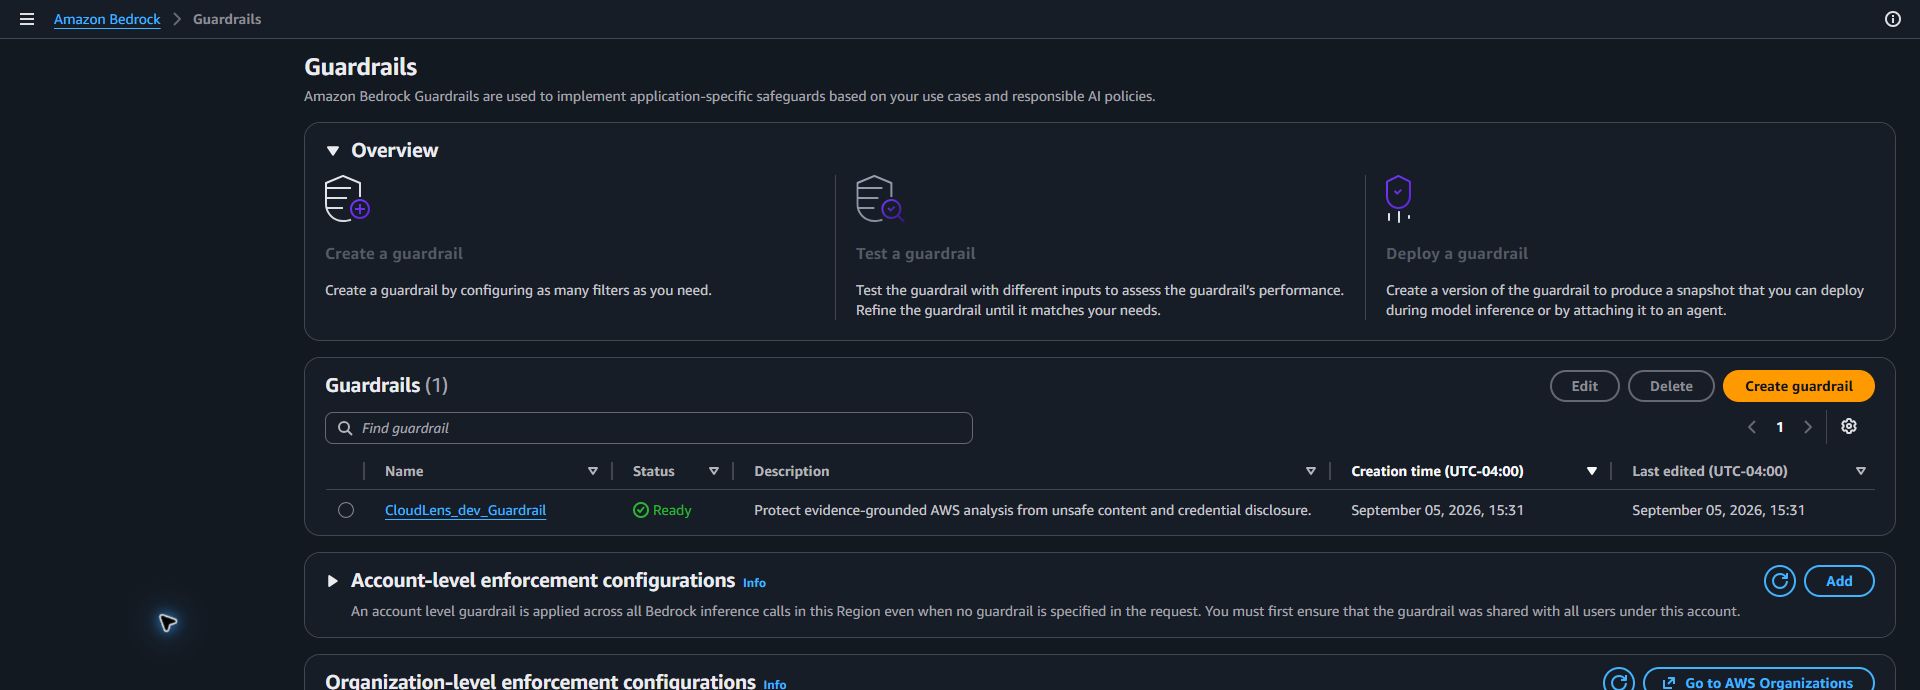
Task: Navigate to Amazon Bedrock breadcrumb
Action: click(x=107, y=19)
